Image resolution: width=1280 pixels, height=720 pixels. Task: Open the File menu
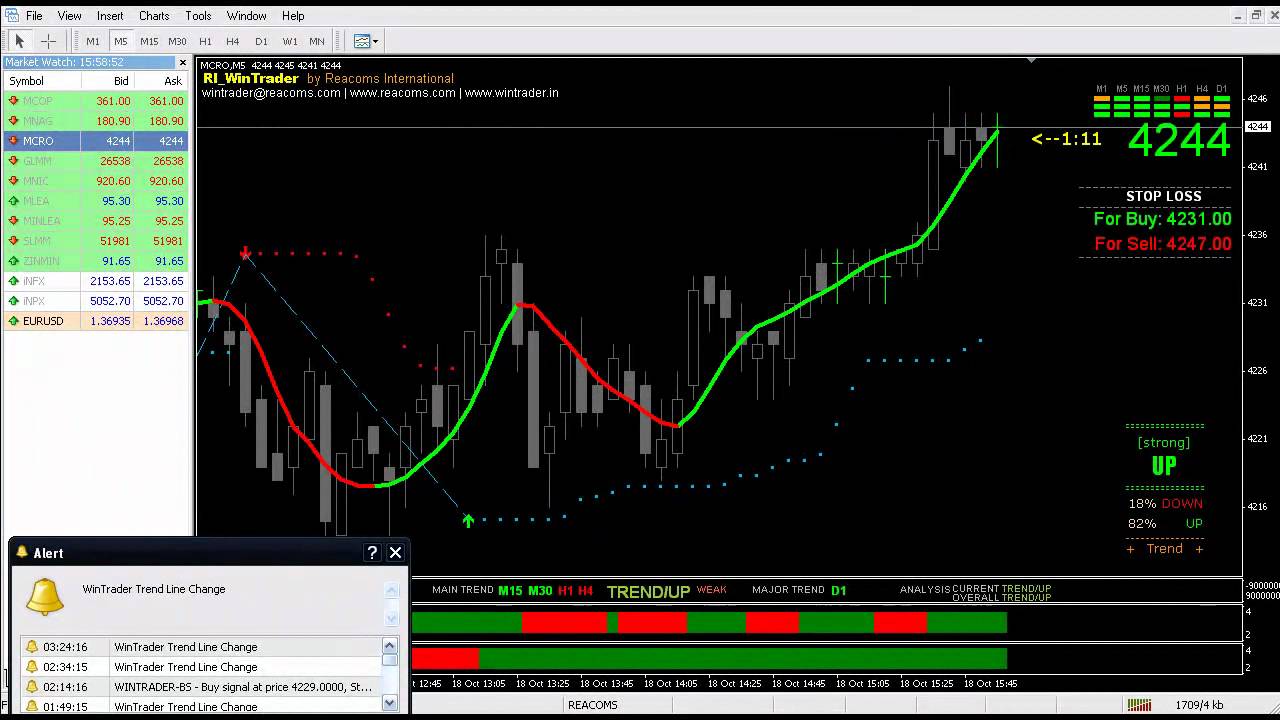[34, 16]
